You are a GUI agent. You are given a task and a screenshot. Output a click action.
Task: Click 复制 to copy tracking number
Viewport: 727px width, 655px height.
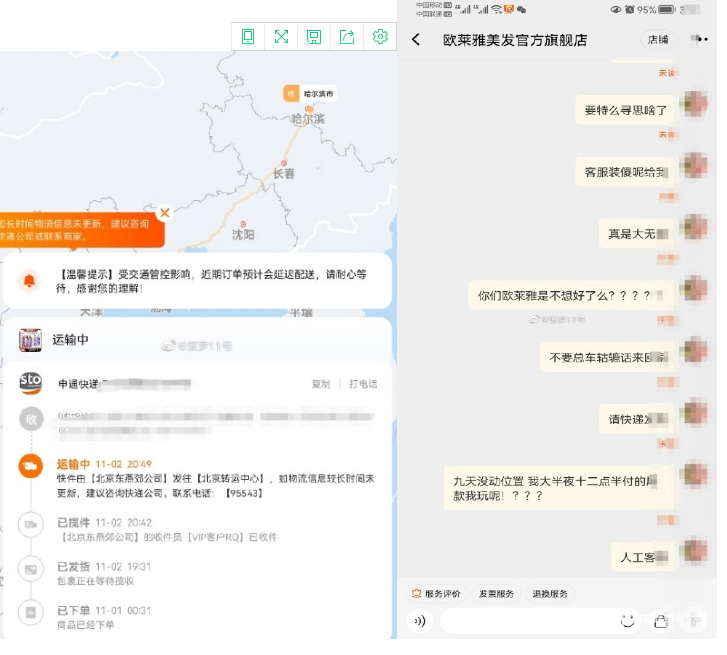[x=321, y=384]
